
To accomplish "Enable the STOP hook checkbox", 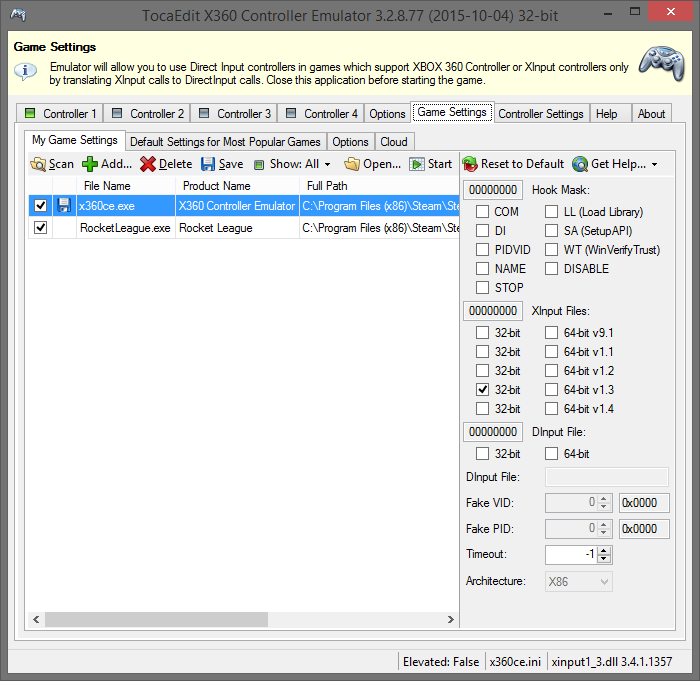I will pos(482,288).
